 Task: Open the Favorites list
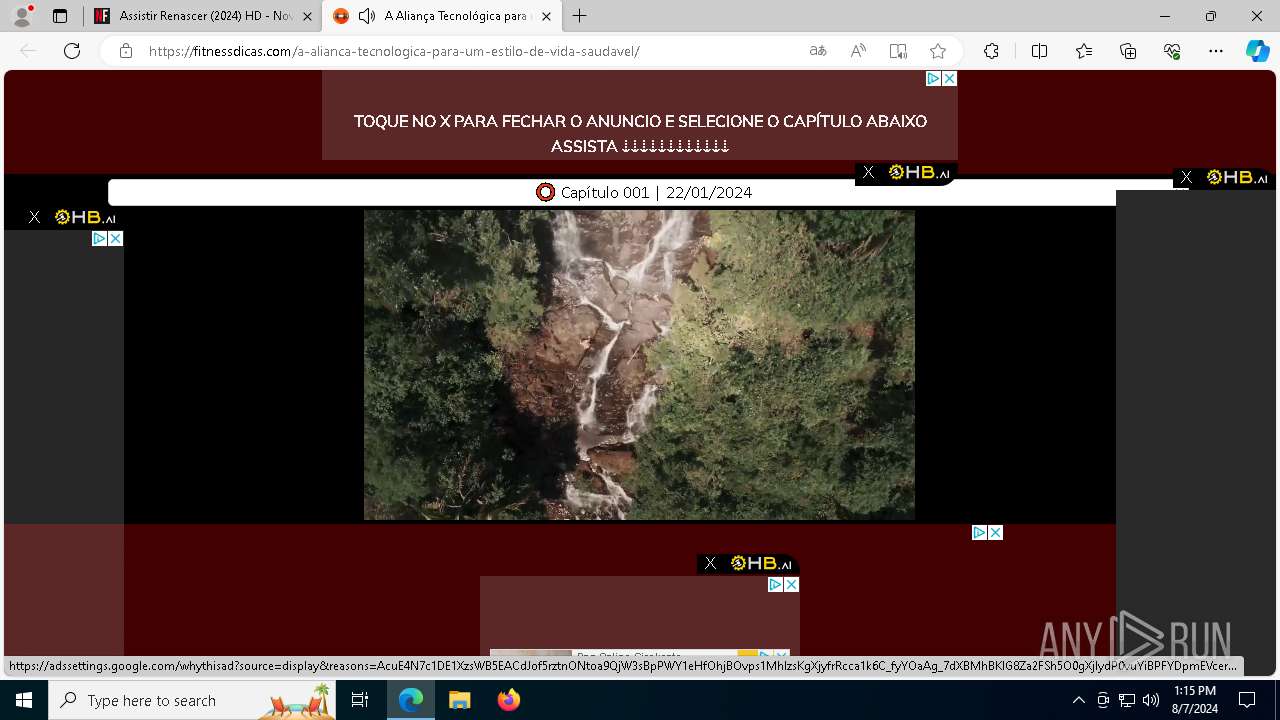[x=1084, y=51]
